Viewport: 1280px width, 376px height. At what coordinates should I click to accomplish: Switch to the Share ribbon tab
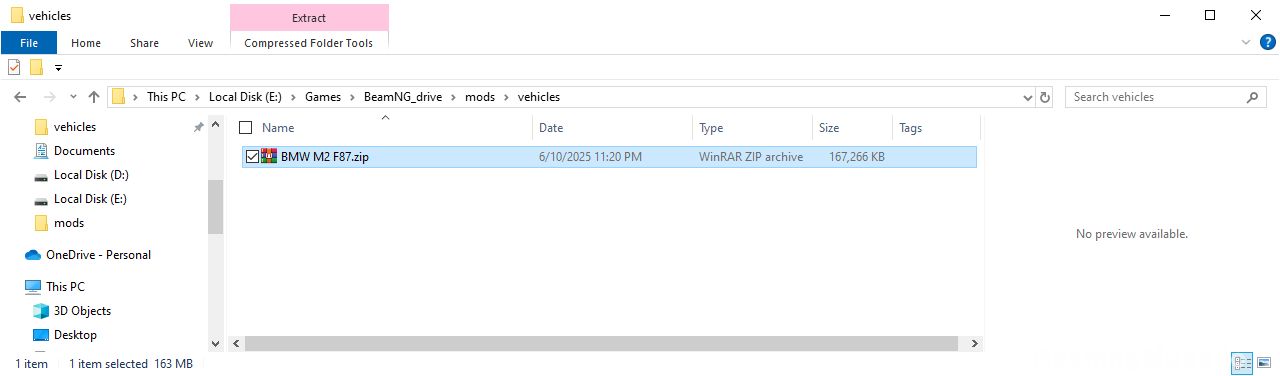point(144,43)
